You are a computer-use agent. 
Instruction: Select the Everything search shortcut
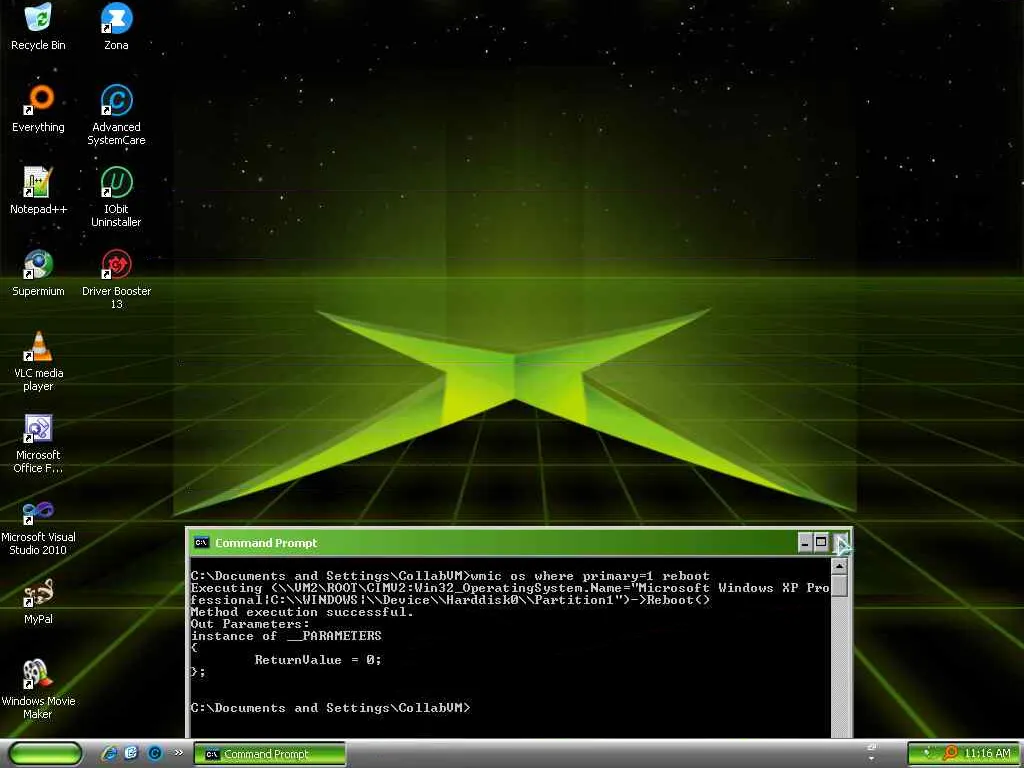pyautogui.click(x=38, y=108)
